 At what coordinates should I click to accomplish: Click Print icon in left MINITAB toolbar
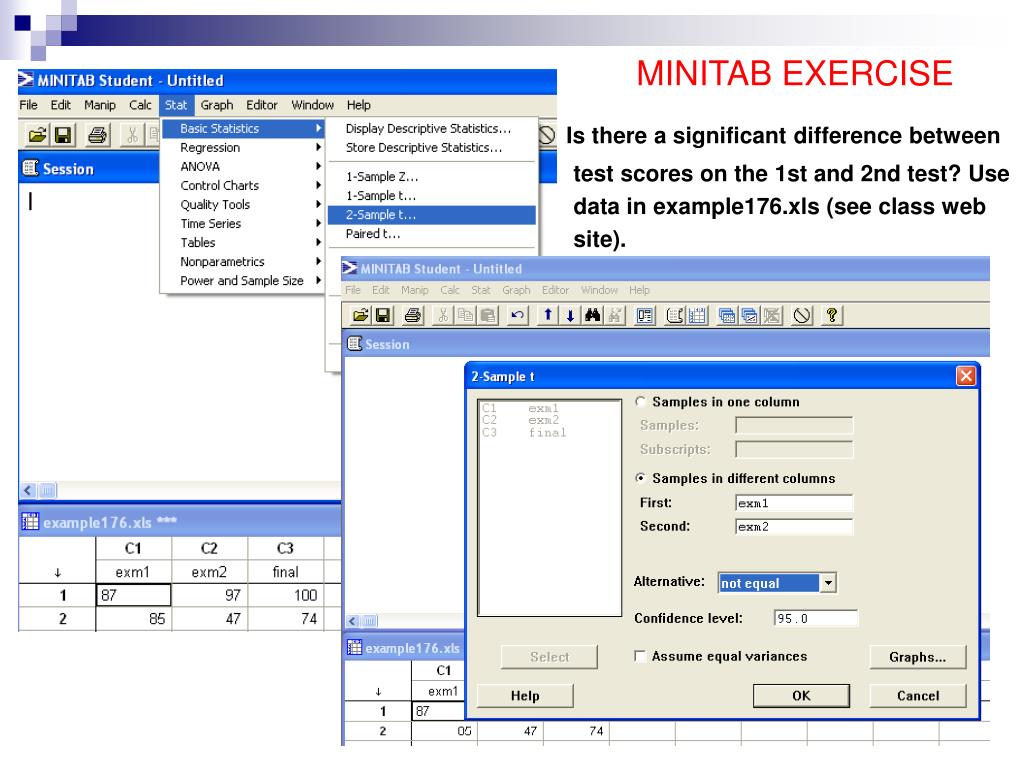(97, 135)
